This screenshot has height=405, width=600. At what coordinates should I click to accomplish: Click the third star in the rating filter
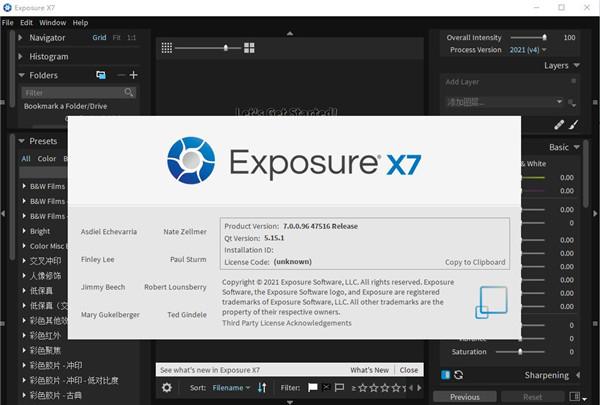click(385, 388)
